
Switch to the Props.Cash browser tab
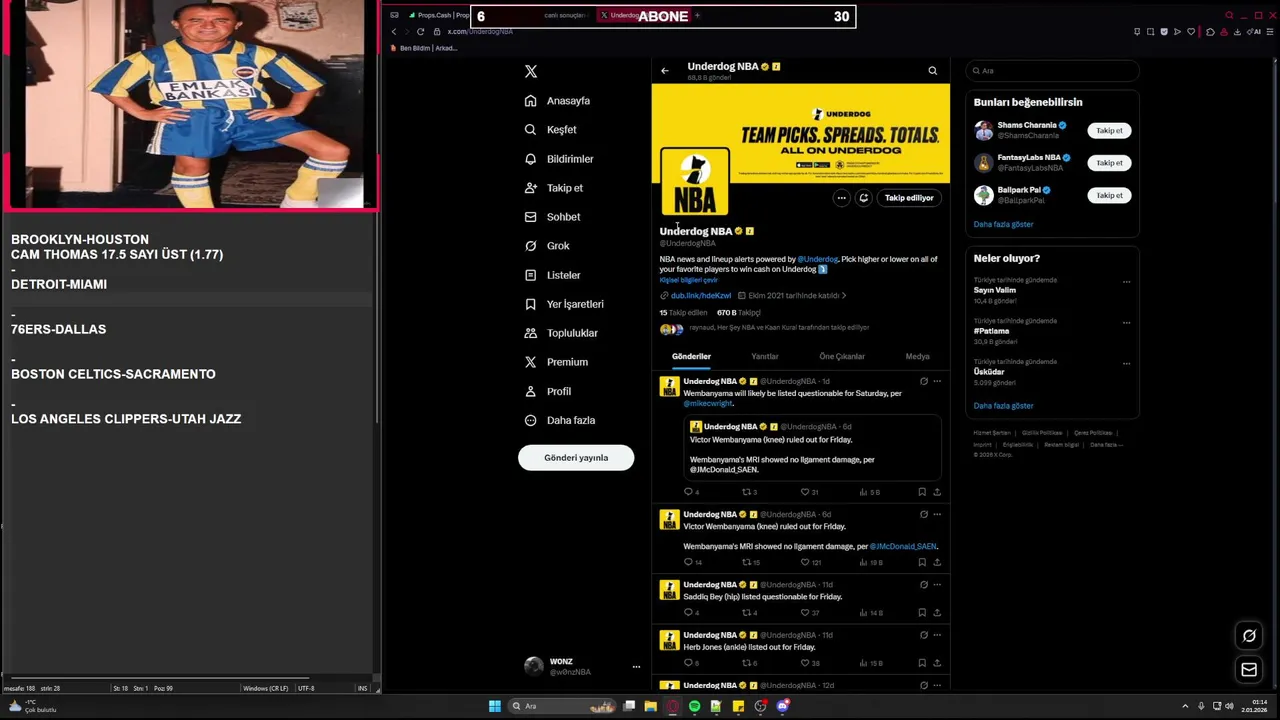point(437,15)
